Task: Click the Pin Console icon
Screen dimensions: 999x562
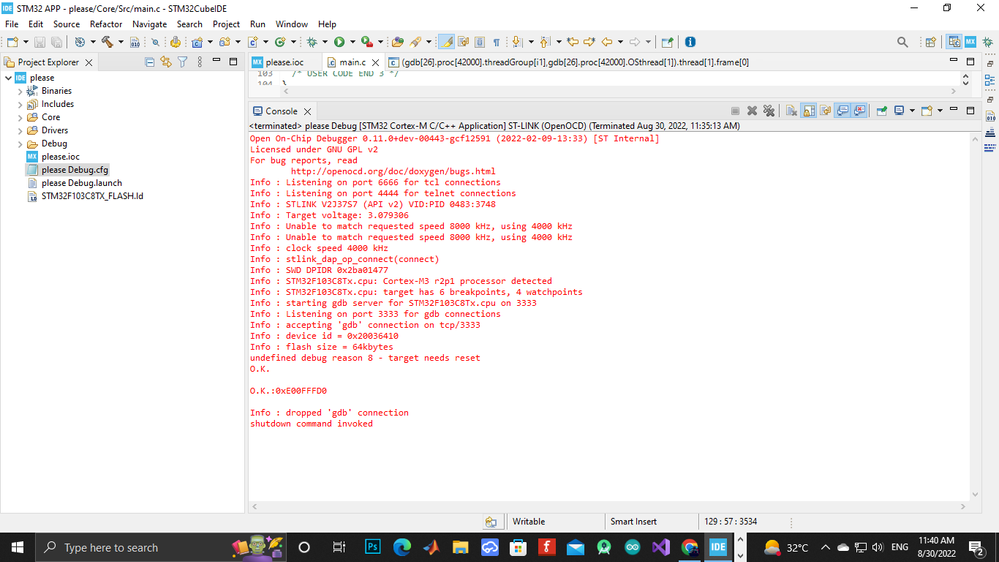Action: pyautogui.click(x=882, y=111)
